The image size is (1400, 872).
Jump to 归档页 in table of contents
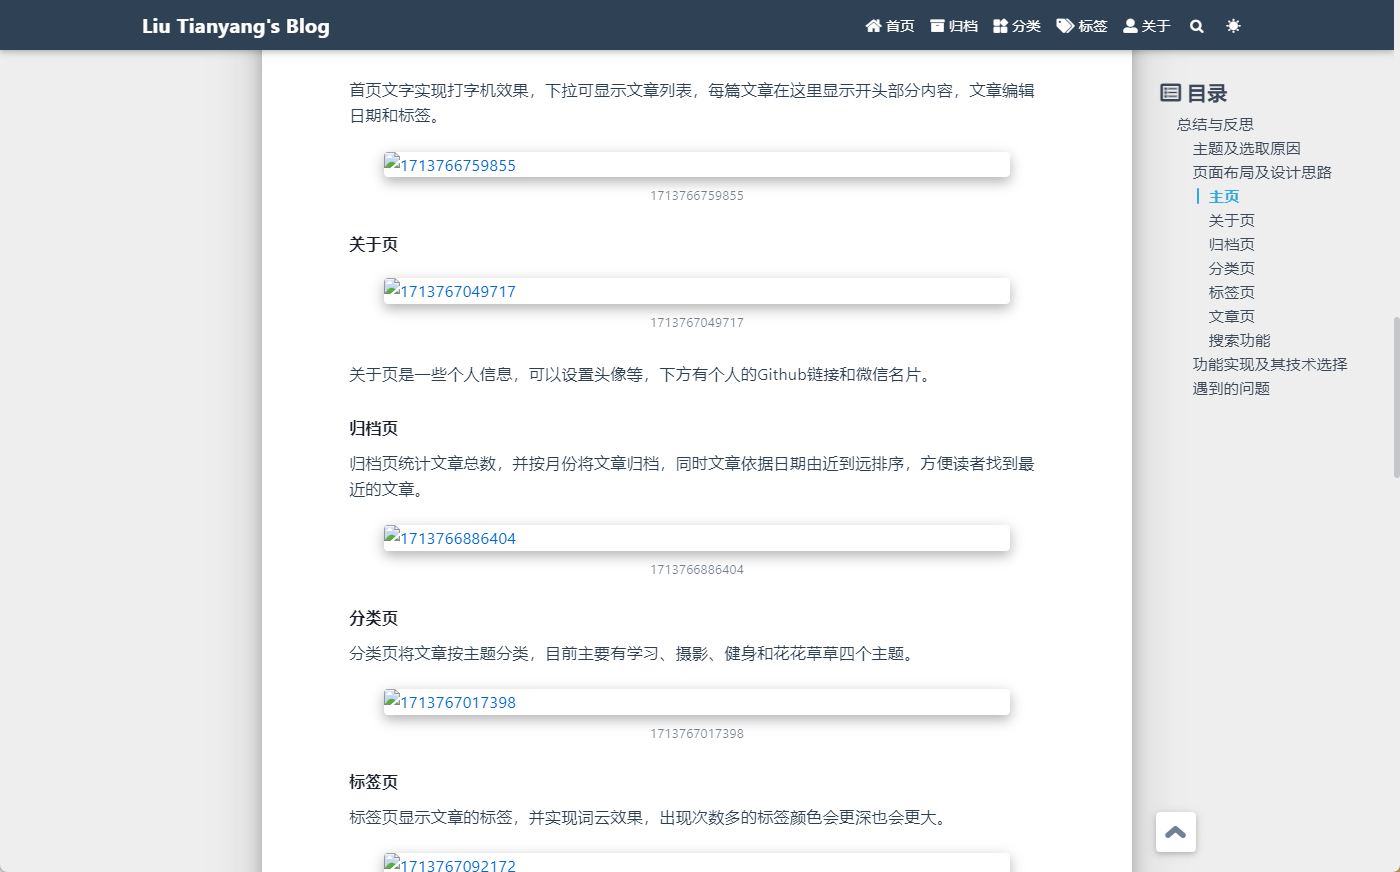[x=1232, y=244]
